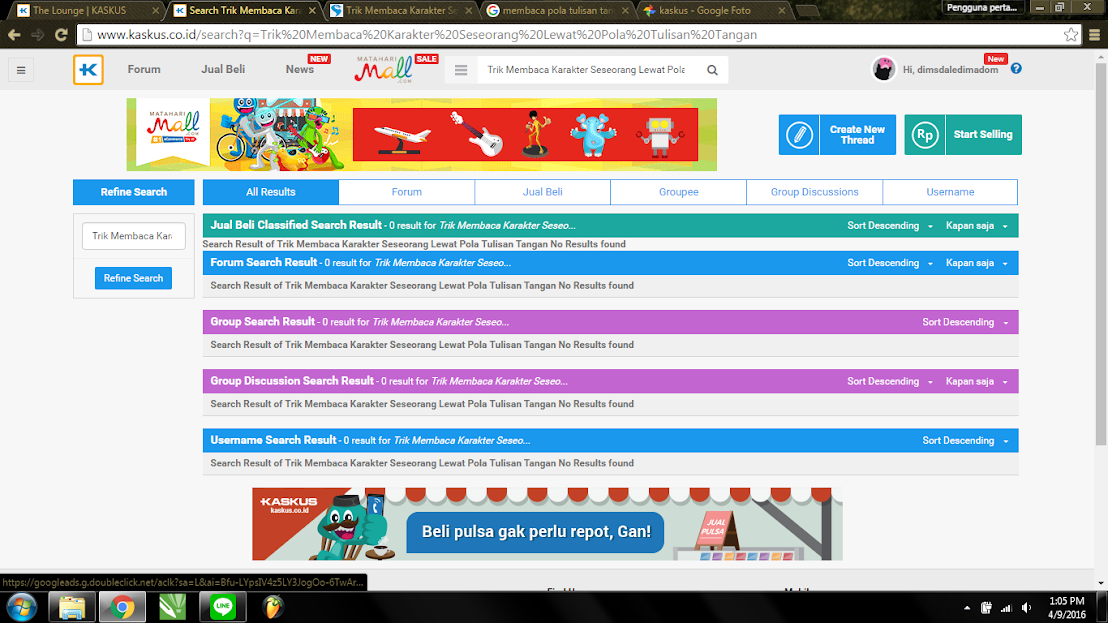Switch to the Group Discussions tab
The width and height of the screenshot is (1108, 623).
tap(814, 192)
